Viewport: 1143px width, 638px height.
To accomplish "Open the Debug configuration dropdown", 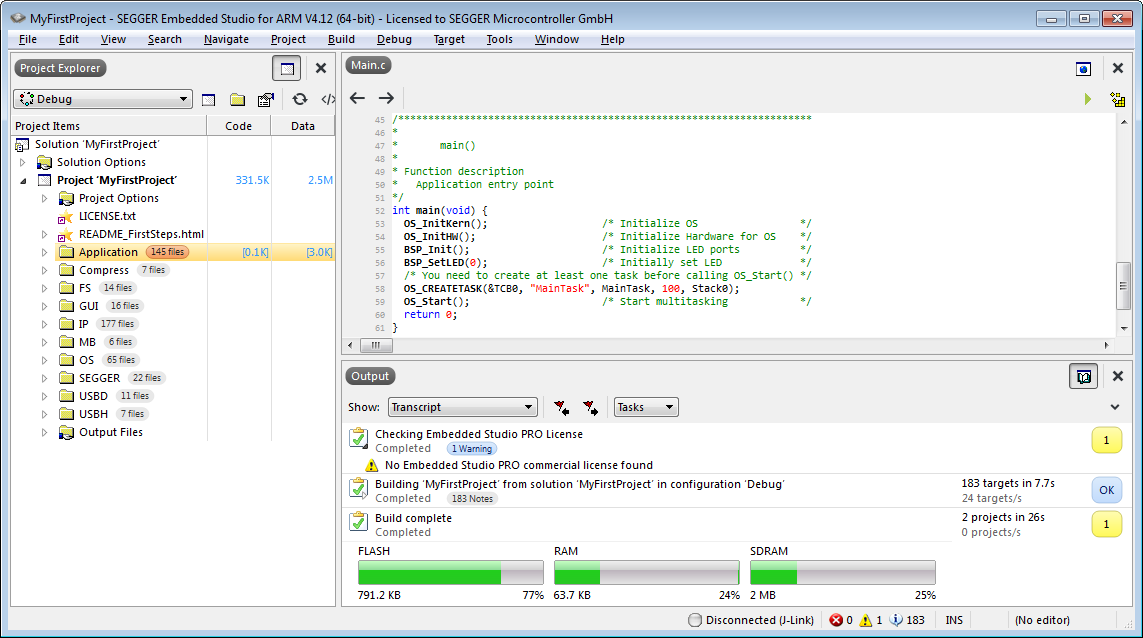I will [103, 99].
